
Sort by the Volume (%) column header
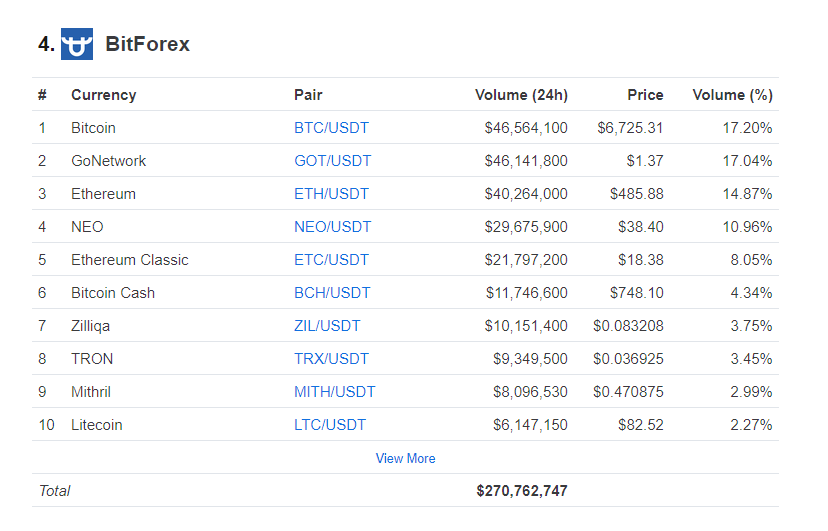coord(732,95)
